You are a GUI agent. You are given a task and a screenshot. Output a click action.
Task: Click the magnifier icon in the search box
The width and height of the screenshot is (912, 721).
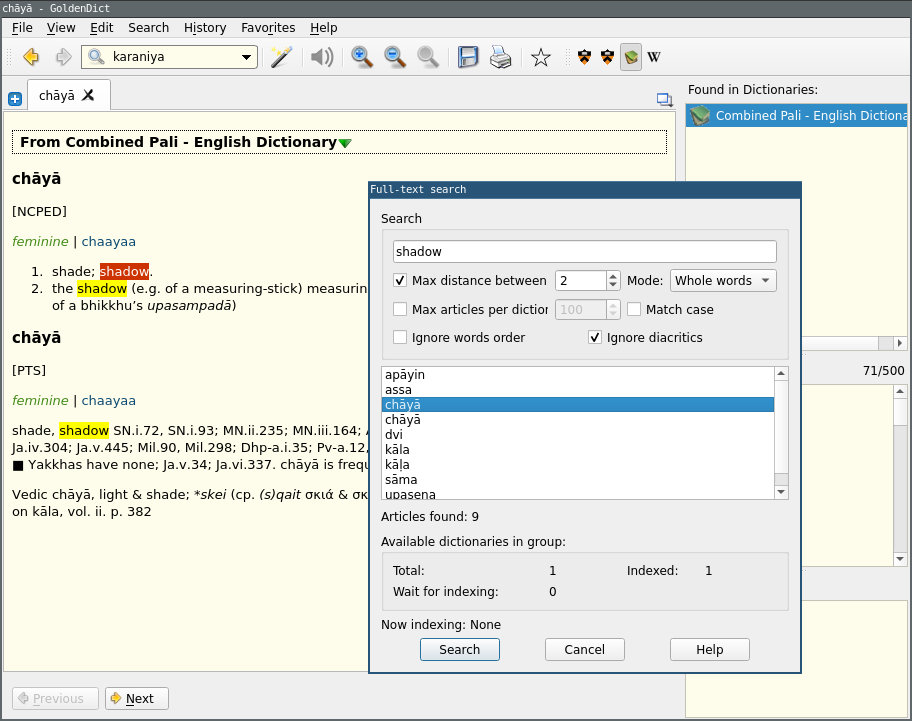click(x=96, y=56)
